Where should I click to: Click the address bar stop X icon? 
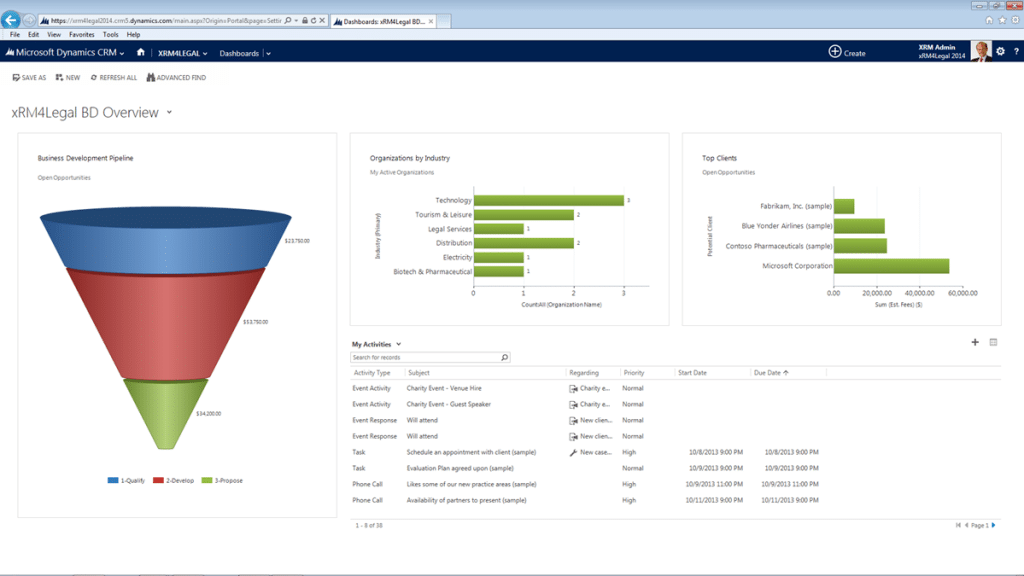tap(322, 21)
